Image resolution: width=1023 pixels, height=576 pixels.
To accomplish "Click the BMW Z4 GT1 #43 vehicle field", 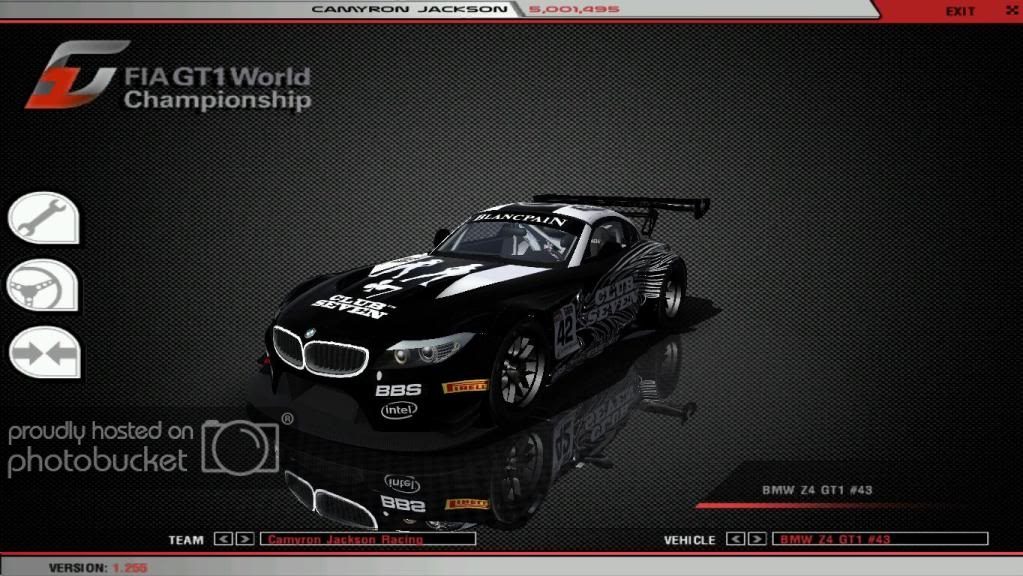I will point(880,539).
